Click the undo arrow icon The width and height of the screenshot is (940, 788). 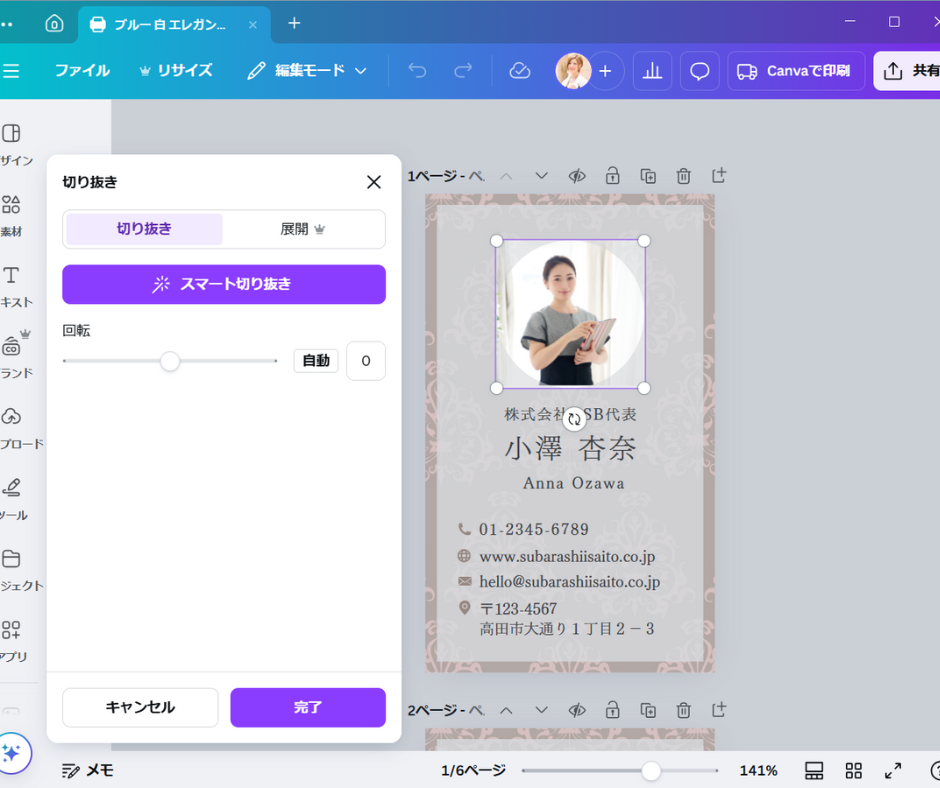tap(417, 71)
